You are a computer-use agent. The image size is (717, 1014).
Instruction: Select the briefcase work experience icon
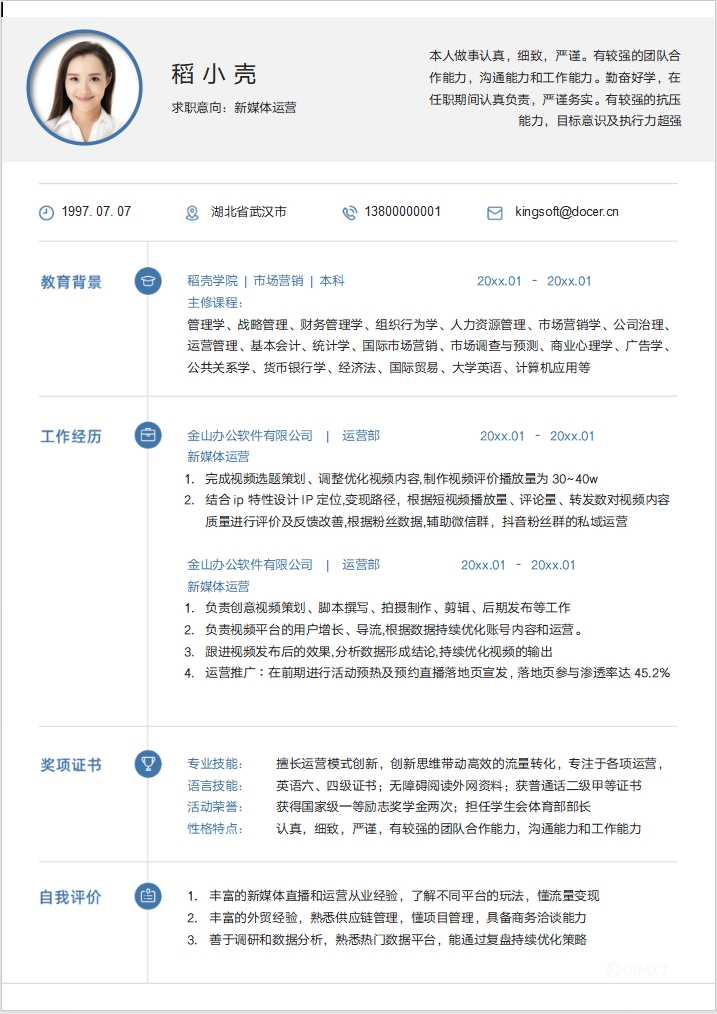(x=148, y=435)
